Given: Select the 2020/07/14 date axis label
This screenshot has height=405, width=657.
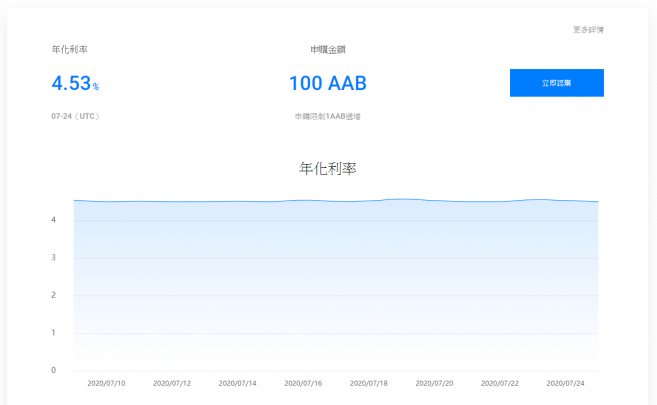Looking at the screenshot, I should coord(237,383).
